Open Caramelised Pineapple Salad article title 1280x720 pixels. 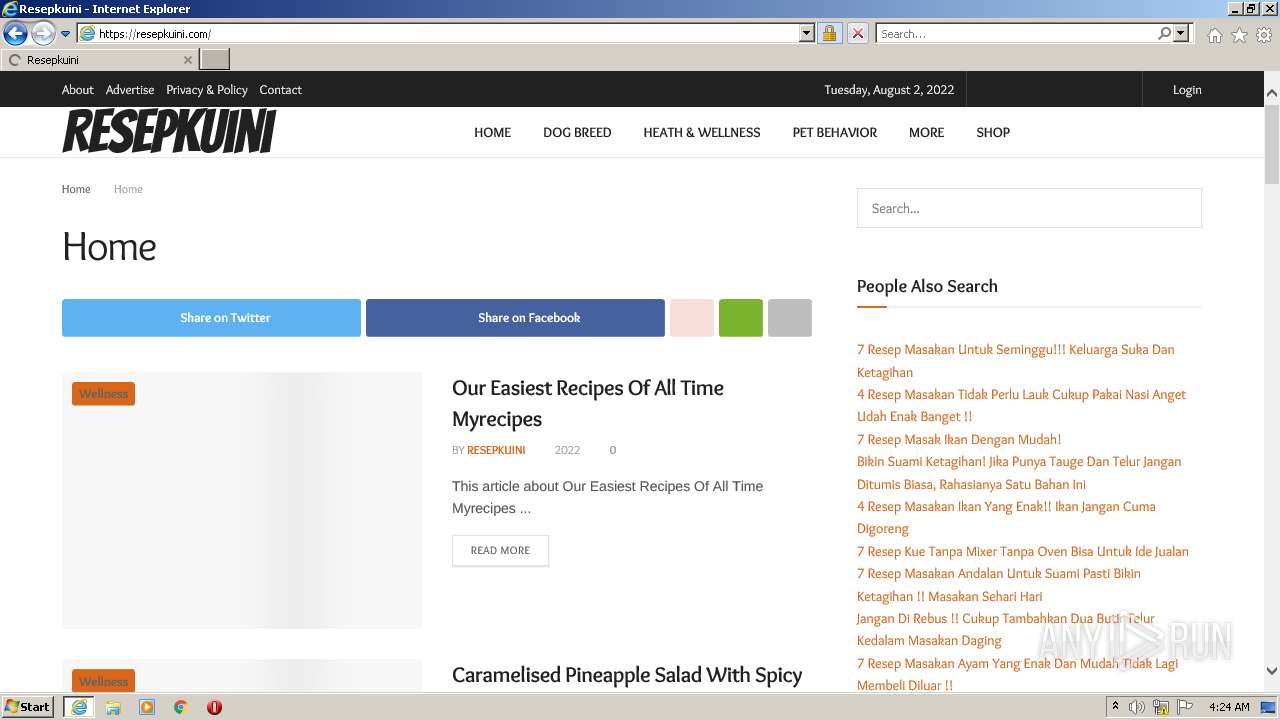(627, 675)
